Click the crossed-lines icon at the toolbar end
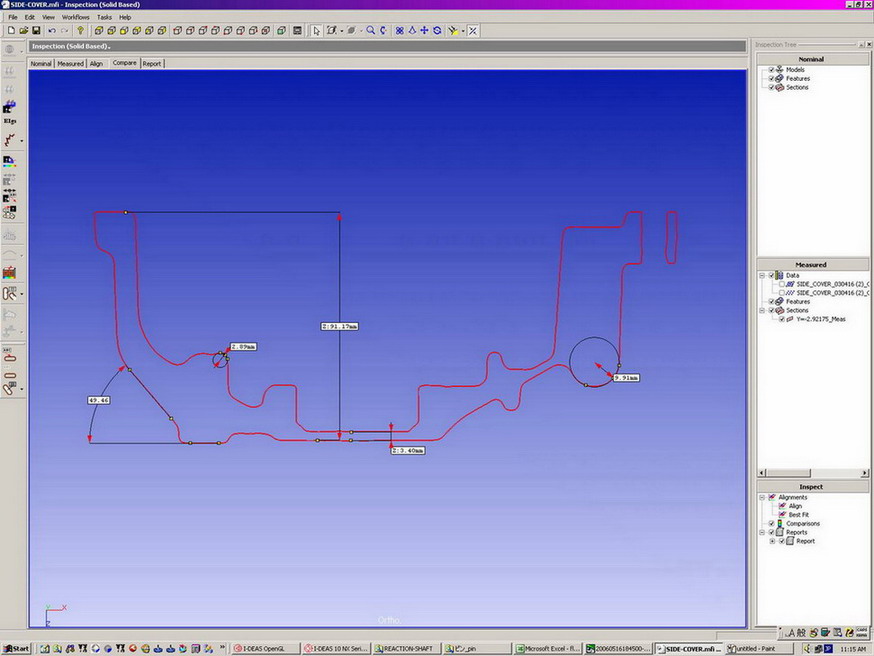874x656 pixels. coord(473,31)
